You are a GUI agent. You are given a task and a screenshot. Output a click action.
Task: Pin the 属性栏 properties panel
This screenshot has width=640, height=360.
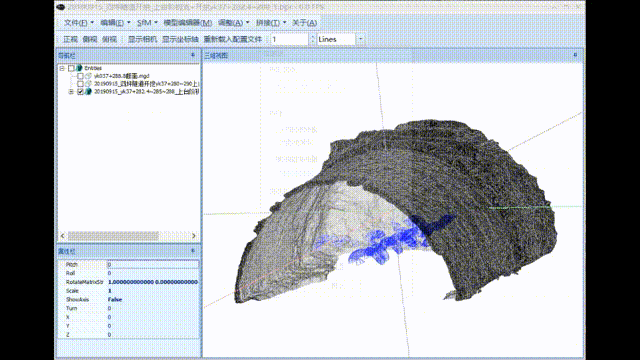click(193, 251)
